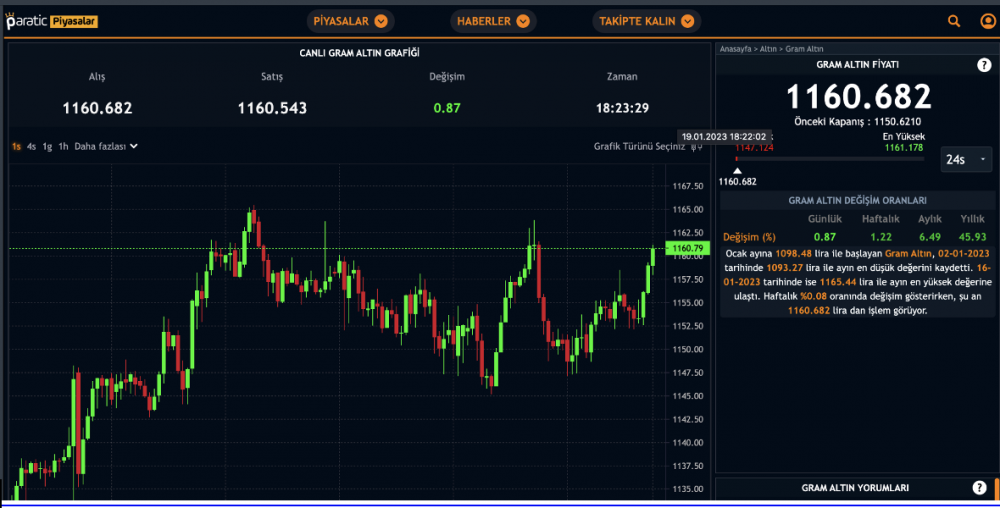Select the 1s chart interval
This screenshot has width=1000, height=508.
(x=16, y=146)
